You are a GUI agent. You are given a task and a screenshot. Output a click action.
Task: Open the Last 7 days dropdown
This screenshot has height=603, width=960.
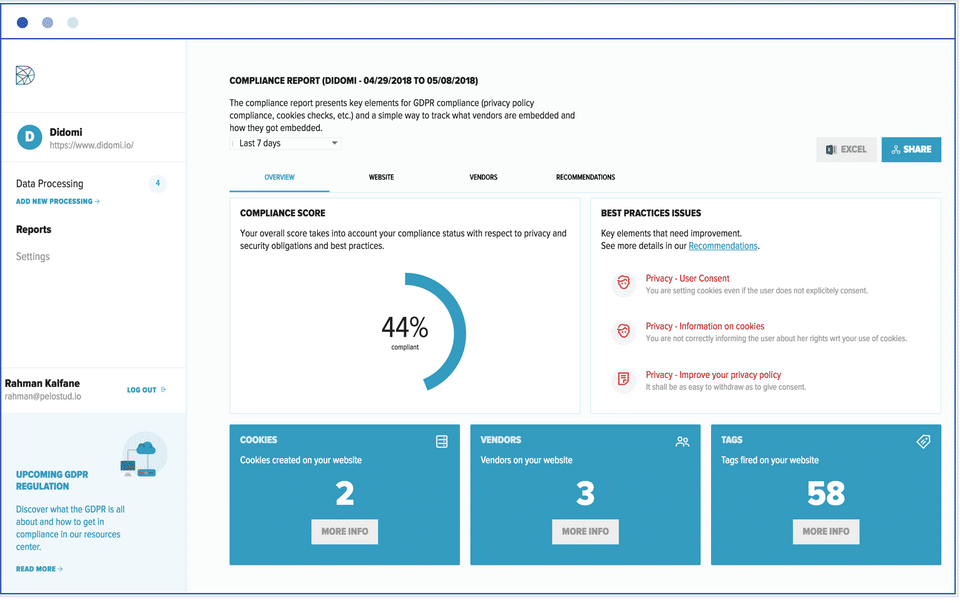click(285, 143)
